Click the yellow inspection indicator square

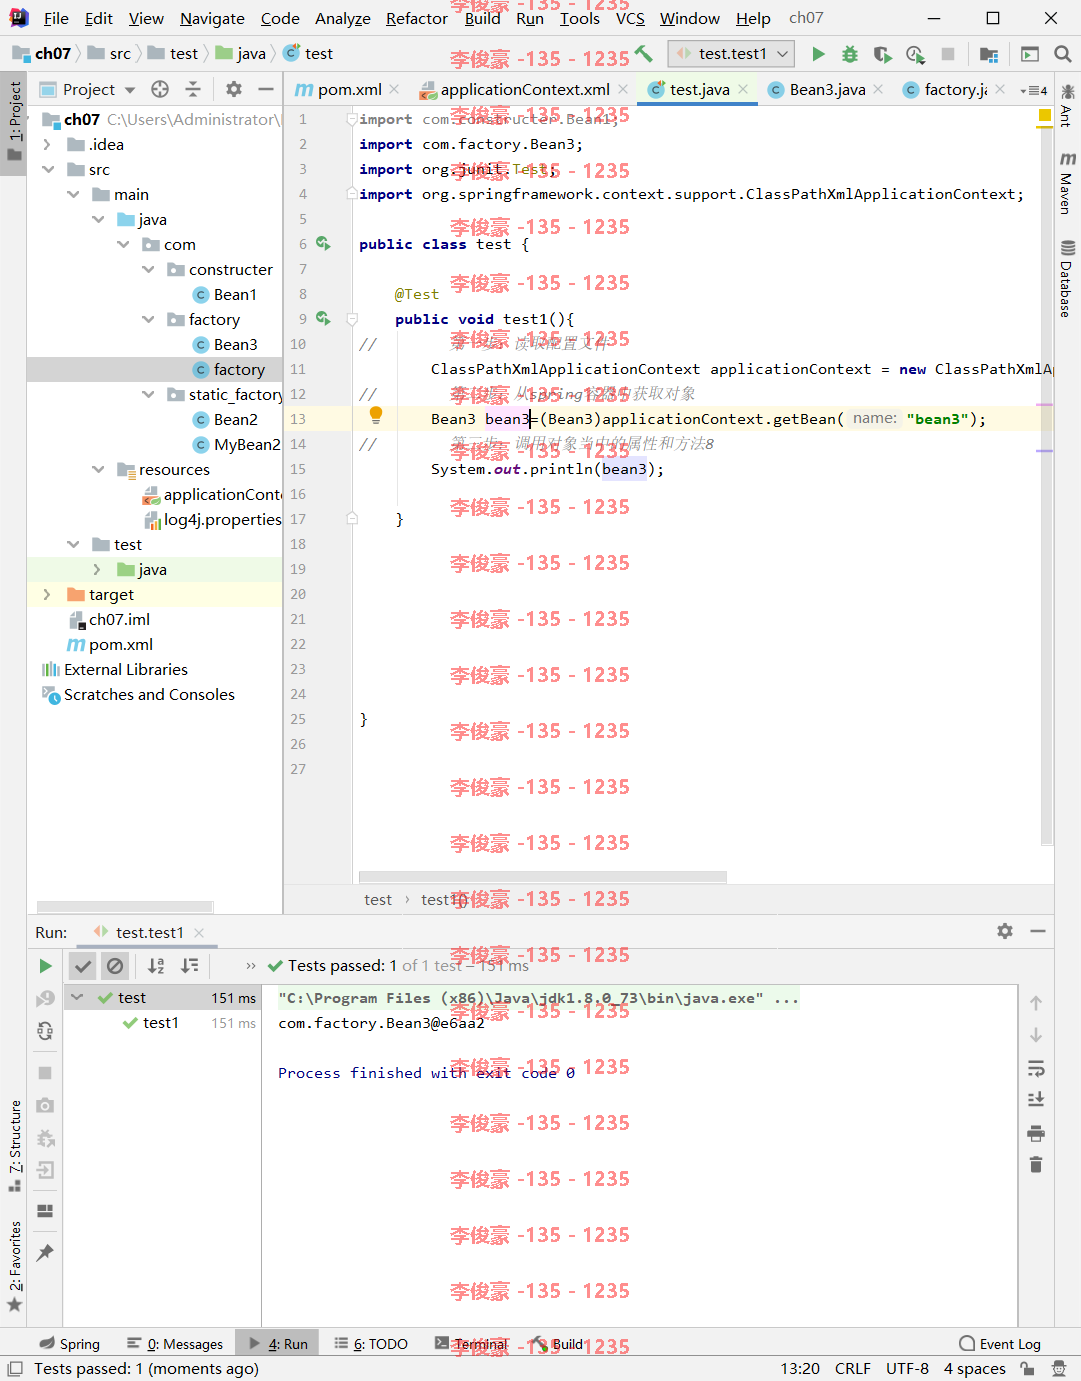tap(1044, 116)
